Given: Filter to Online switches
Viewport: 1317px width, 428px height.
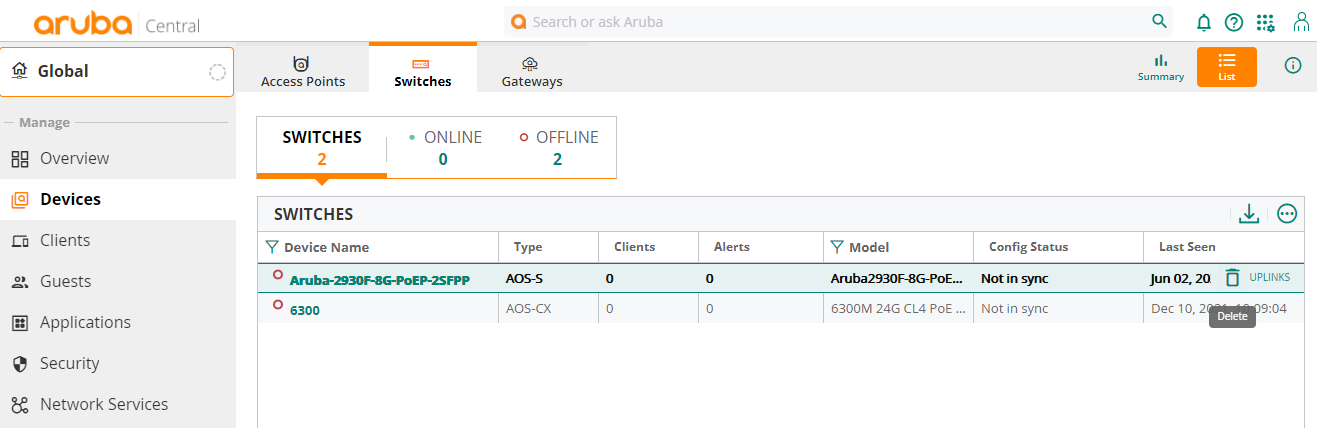Looking at the screenshot, I should point(443,147).
